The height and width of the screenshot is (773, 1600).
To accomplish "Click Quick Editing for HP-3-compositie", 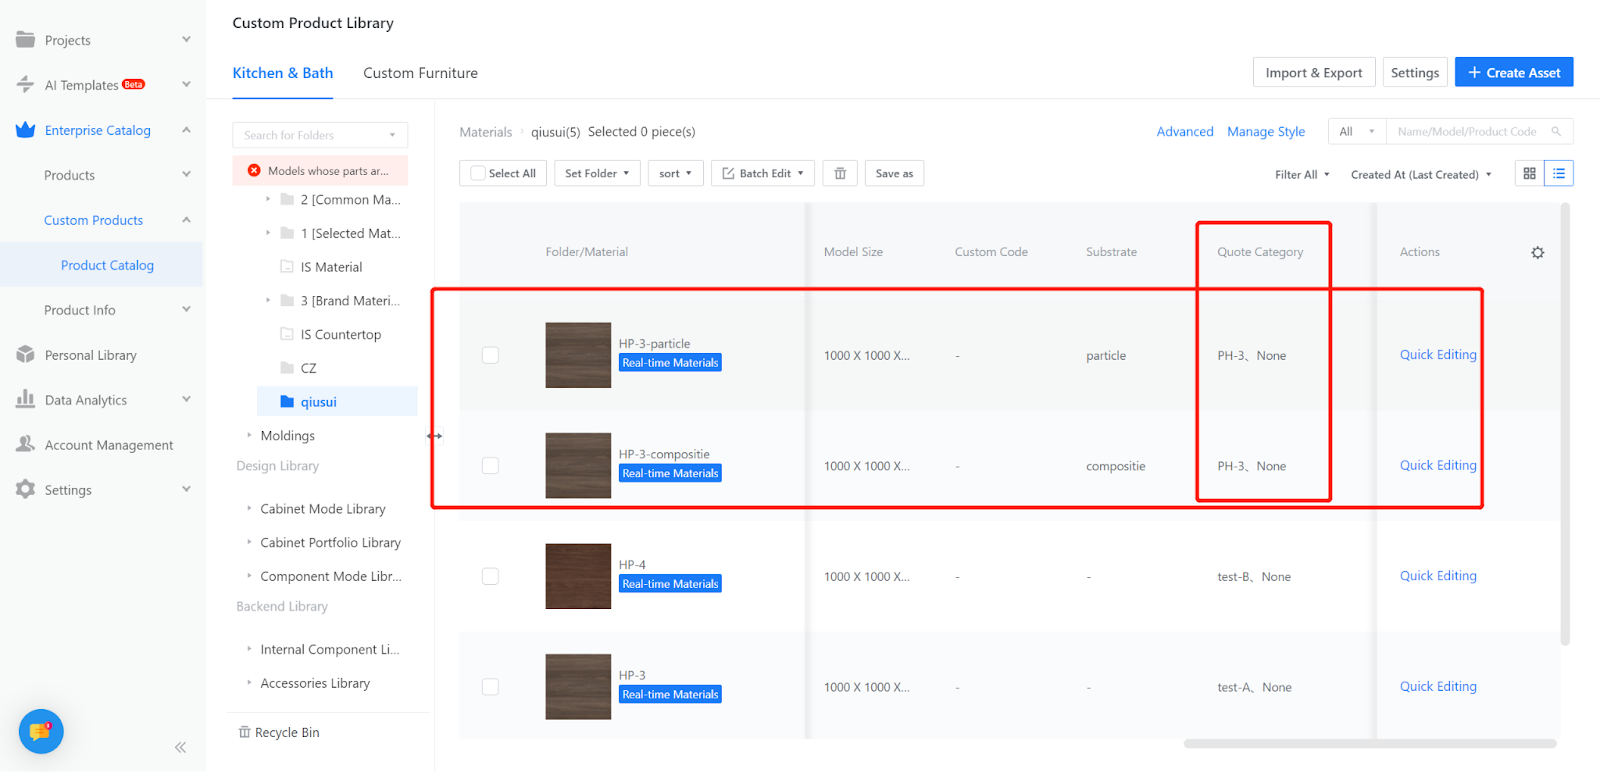I will [1437, 466].
